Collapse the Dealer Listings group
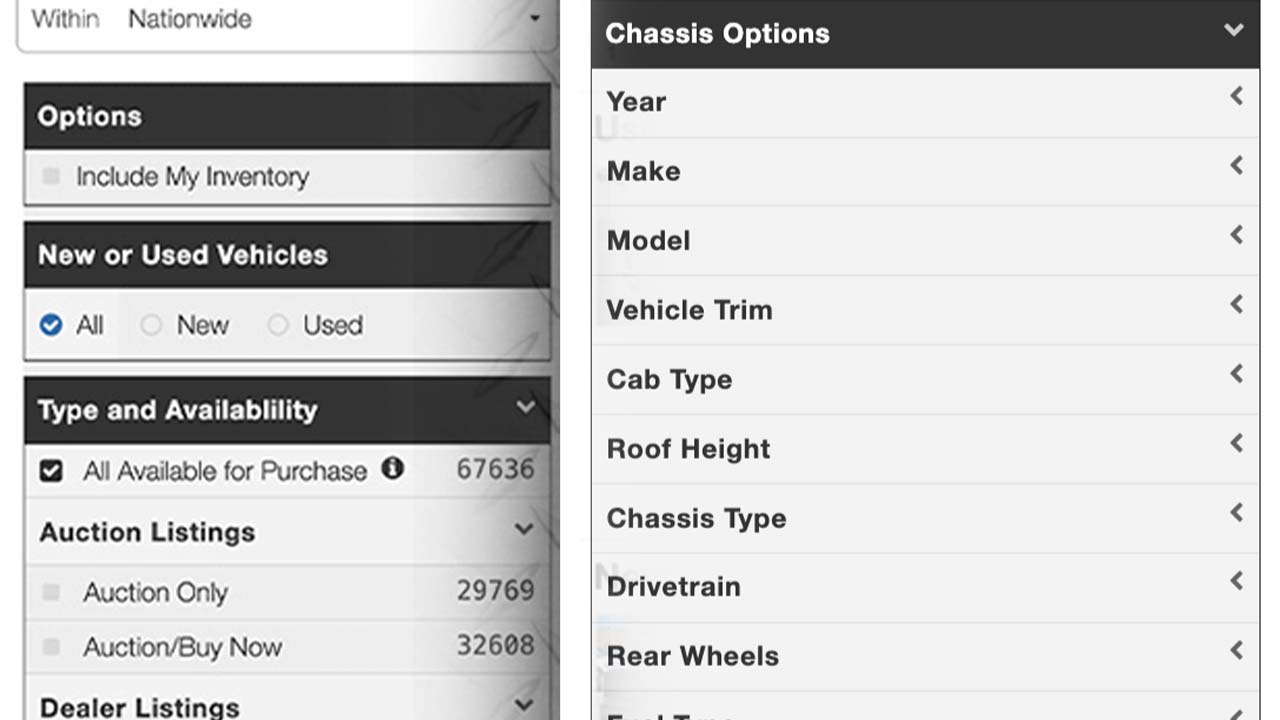The height and width of the screenshot is (720, 1280). click(x=524, y=705)
